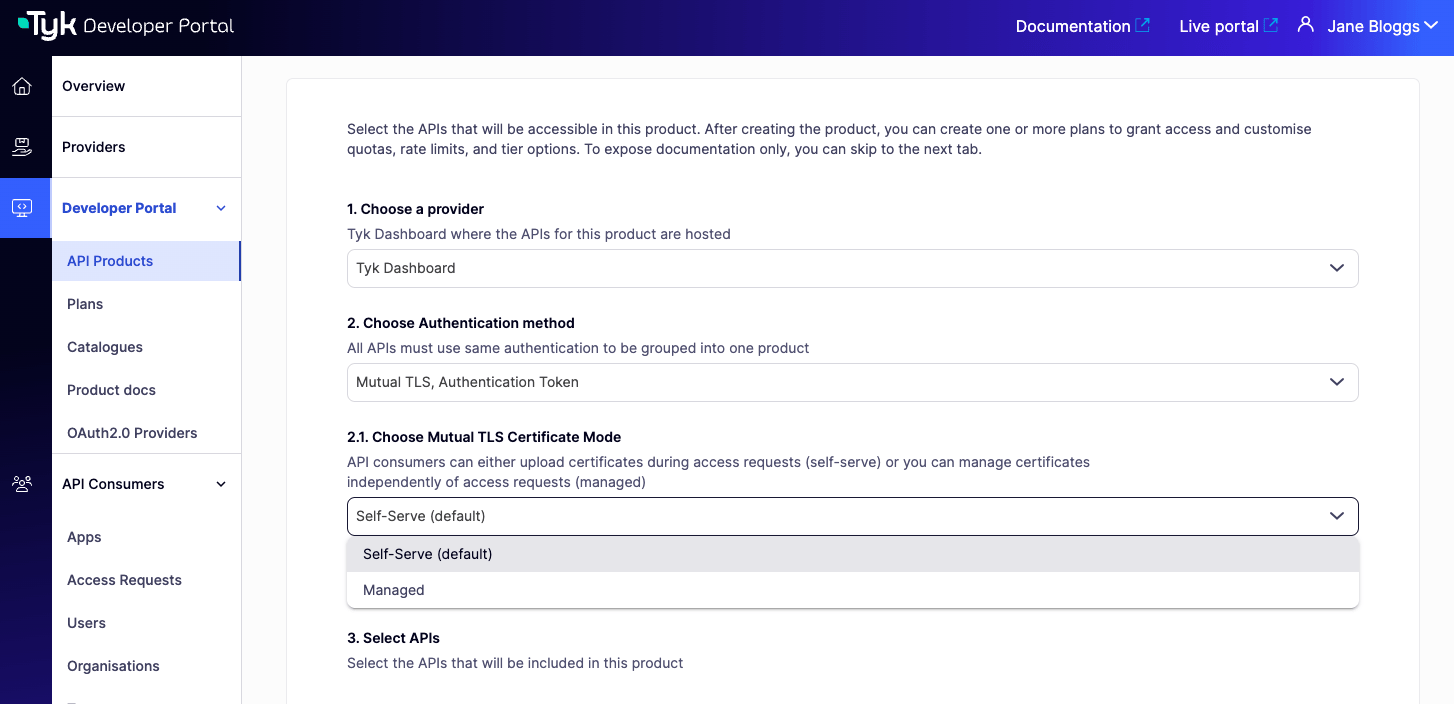
Task: Open Access Requests page
Action: (x=124, y=580)
